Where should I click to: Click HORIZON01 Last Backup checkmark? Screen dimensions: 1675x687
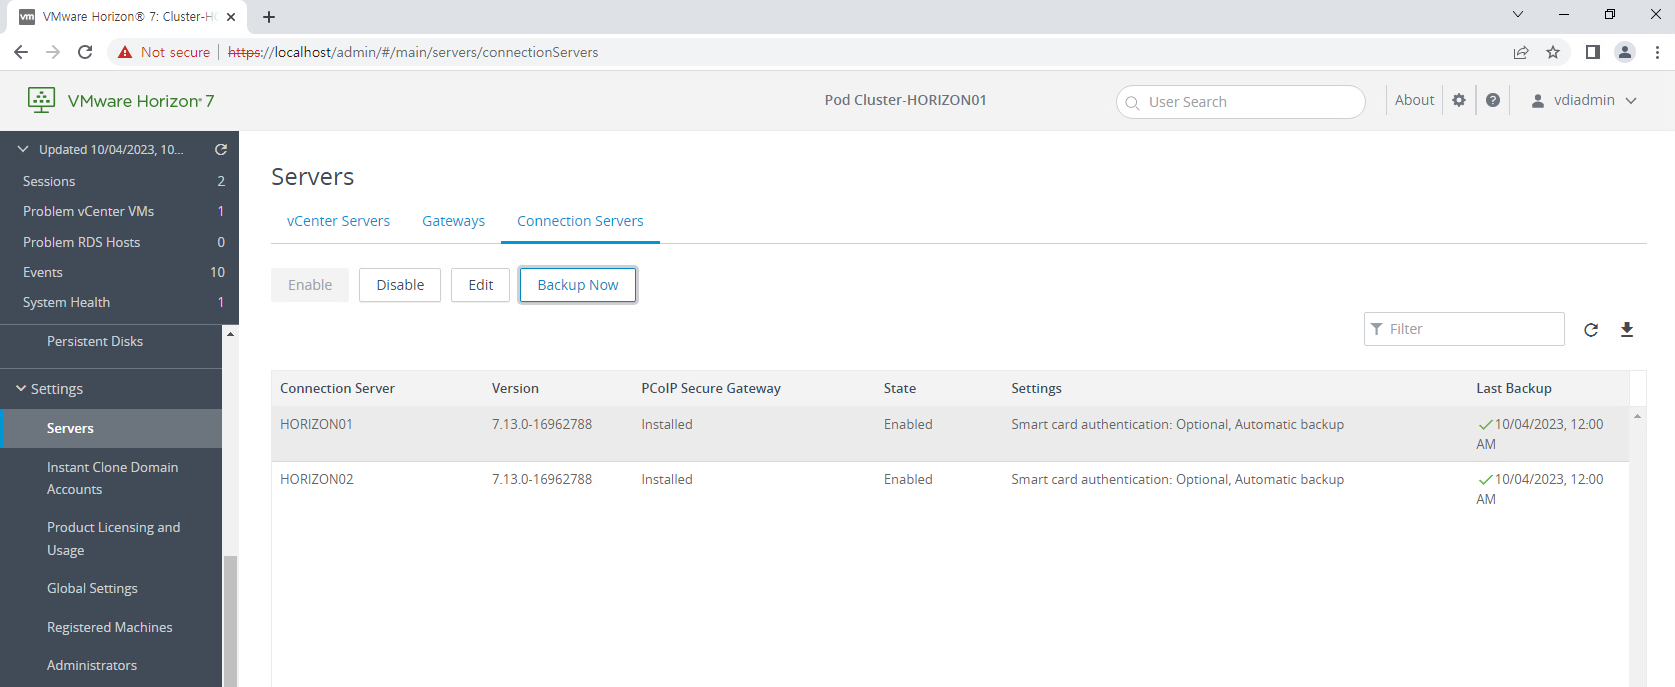1485,425
